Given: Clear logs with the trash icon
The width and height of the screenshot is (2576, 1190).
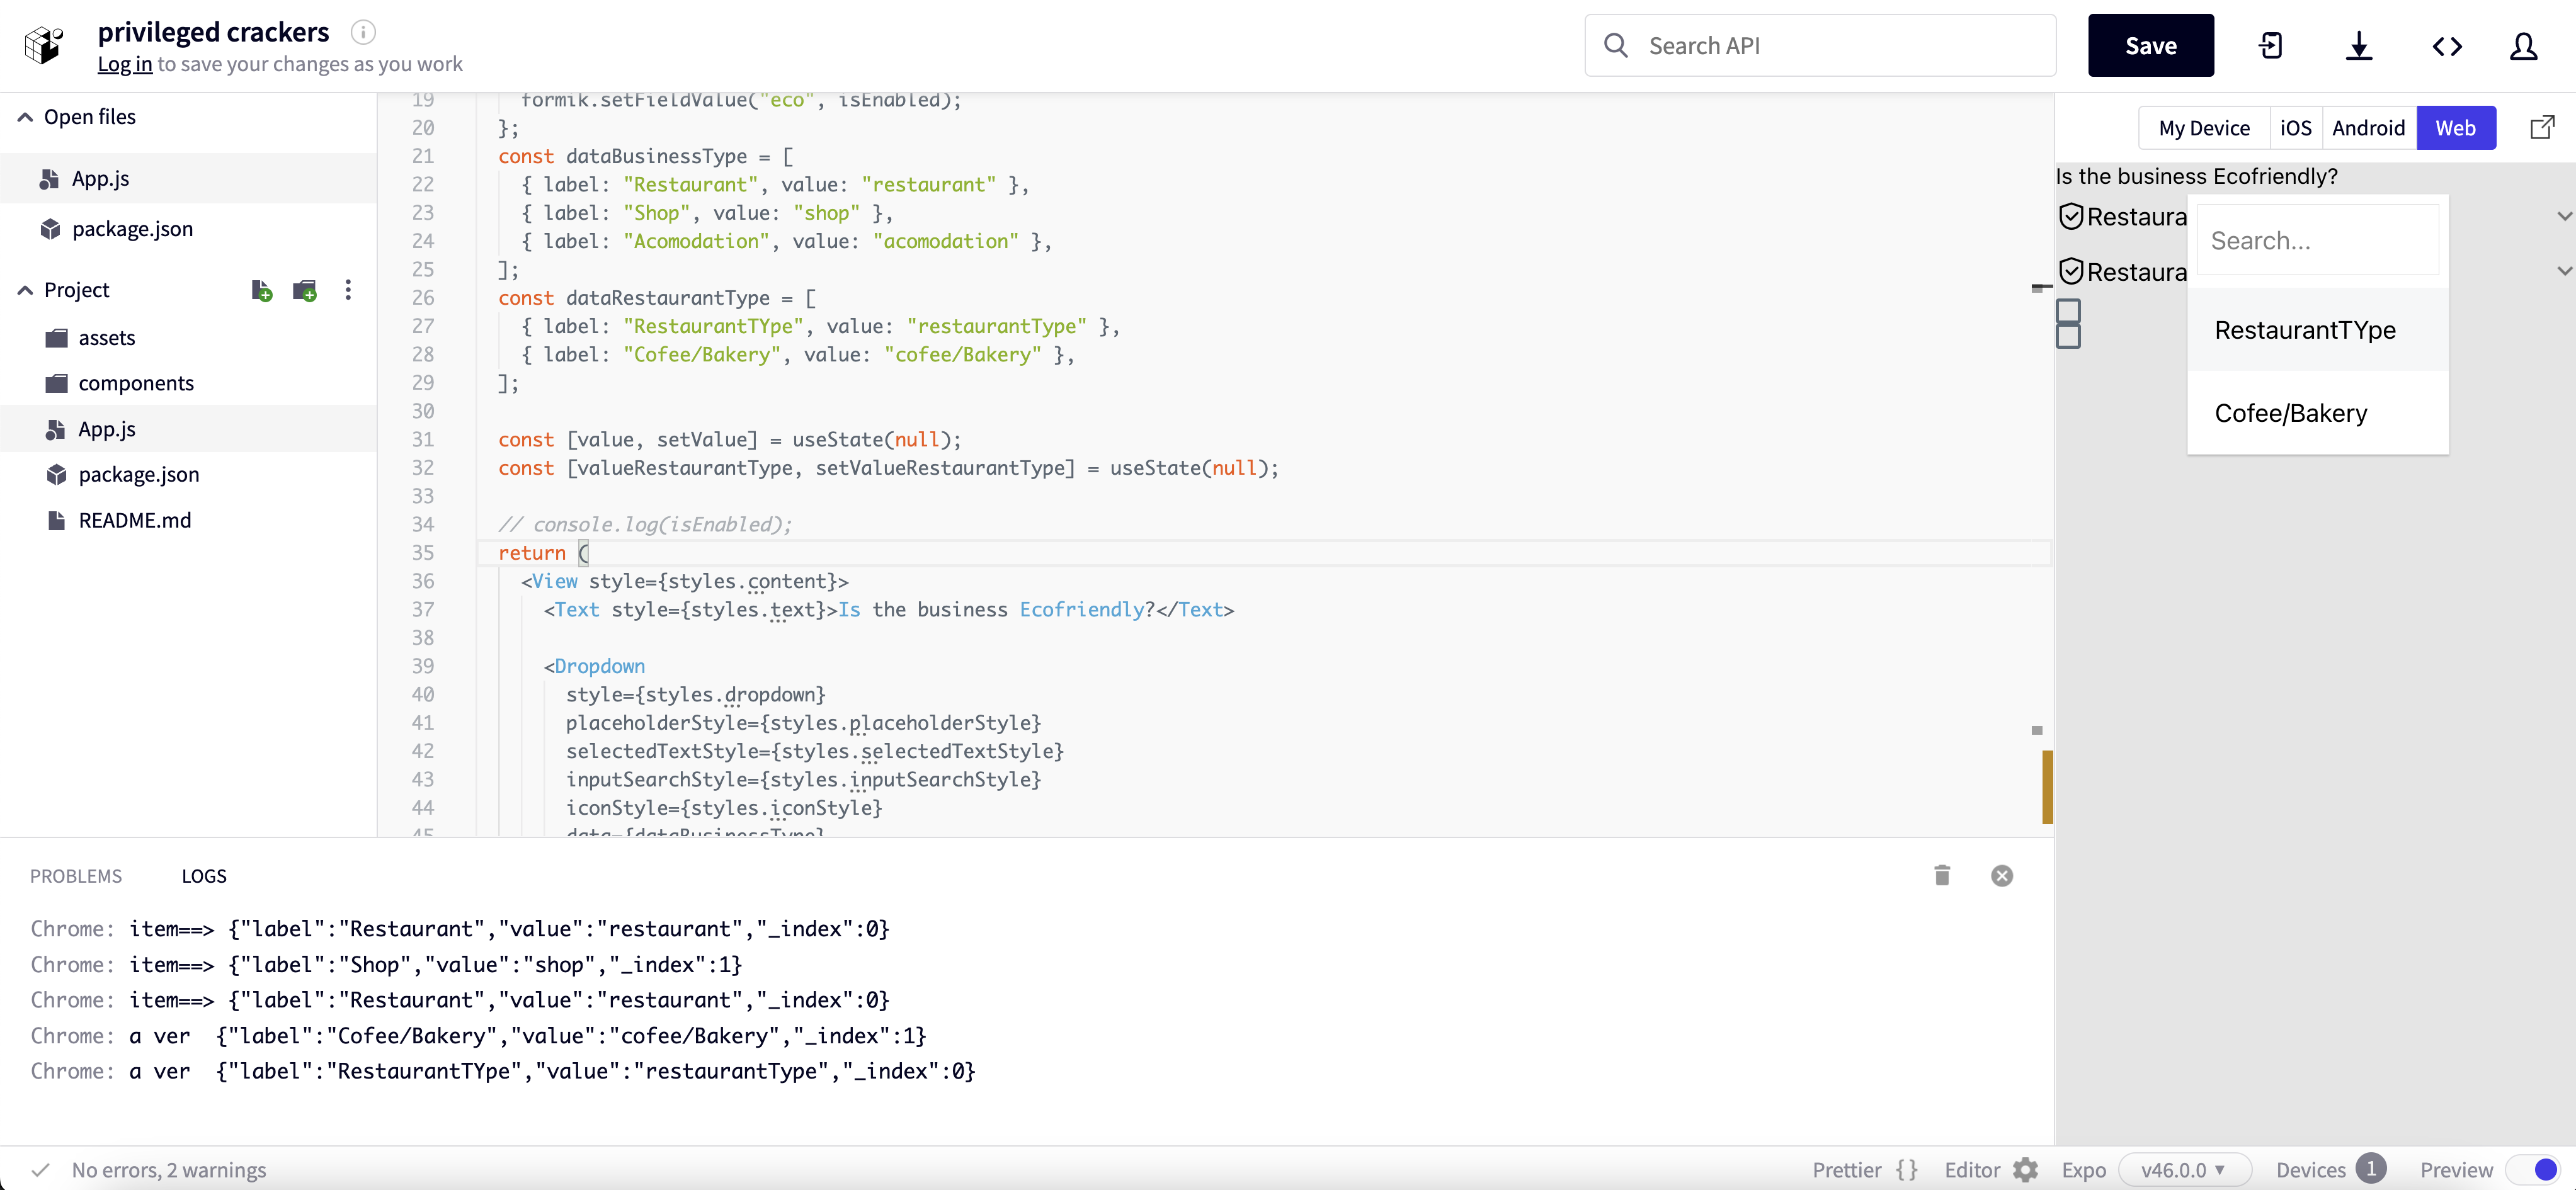Looking at the screenshot, I should tap(1942, 875).
